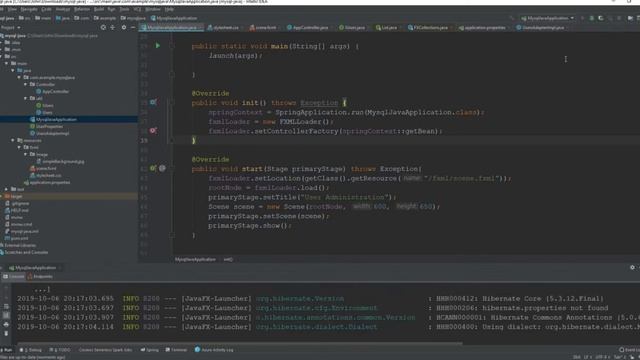
Task: Collapse the com.example.mysqljava package
Action: click(19, 77)
